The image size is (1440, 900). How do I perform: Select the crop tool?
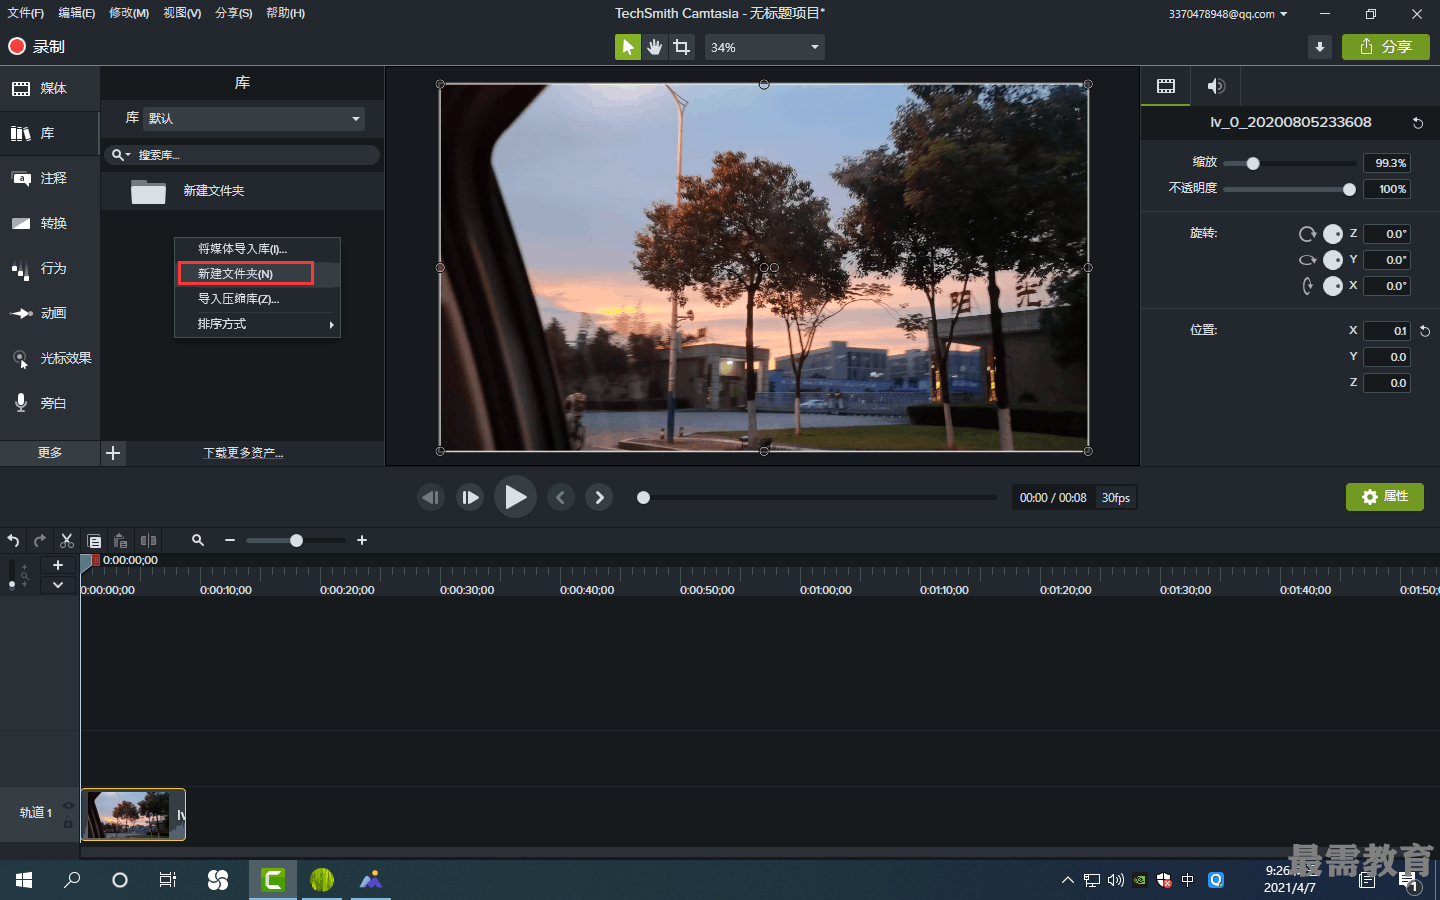tap(681, 47)
